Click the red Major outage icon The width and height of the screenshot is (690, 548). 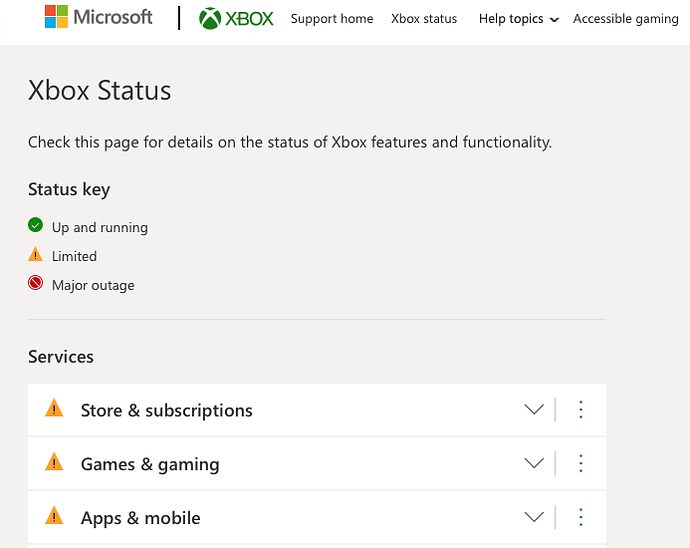[35, 283]
